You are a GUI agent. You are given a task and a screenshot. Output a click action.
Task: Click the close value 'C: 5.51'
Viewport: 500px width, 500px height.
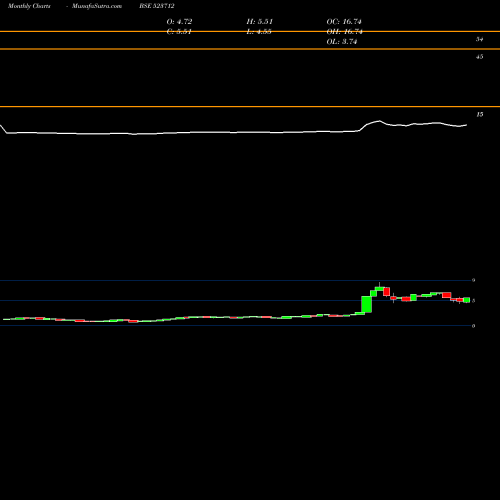point(179,32)
